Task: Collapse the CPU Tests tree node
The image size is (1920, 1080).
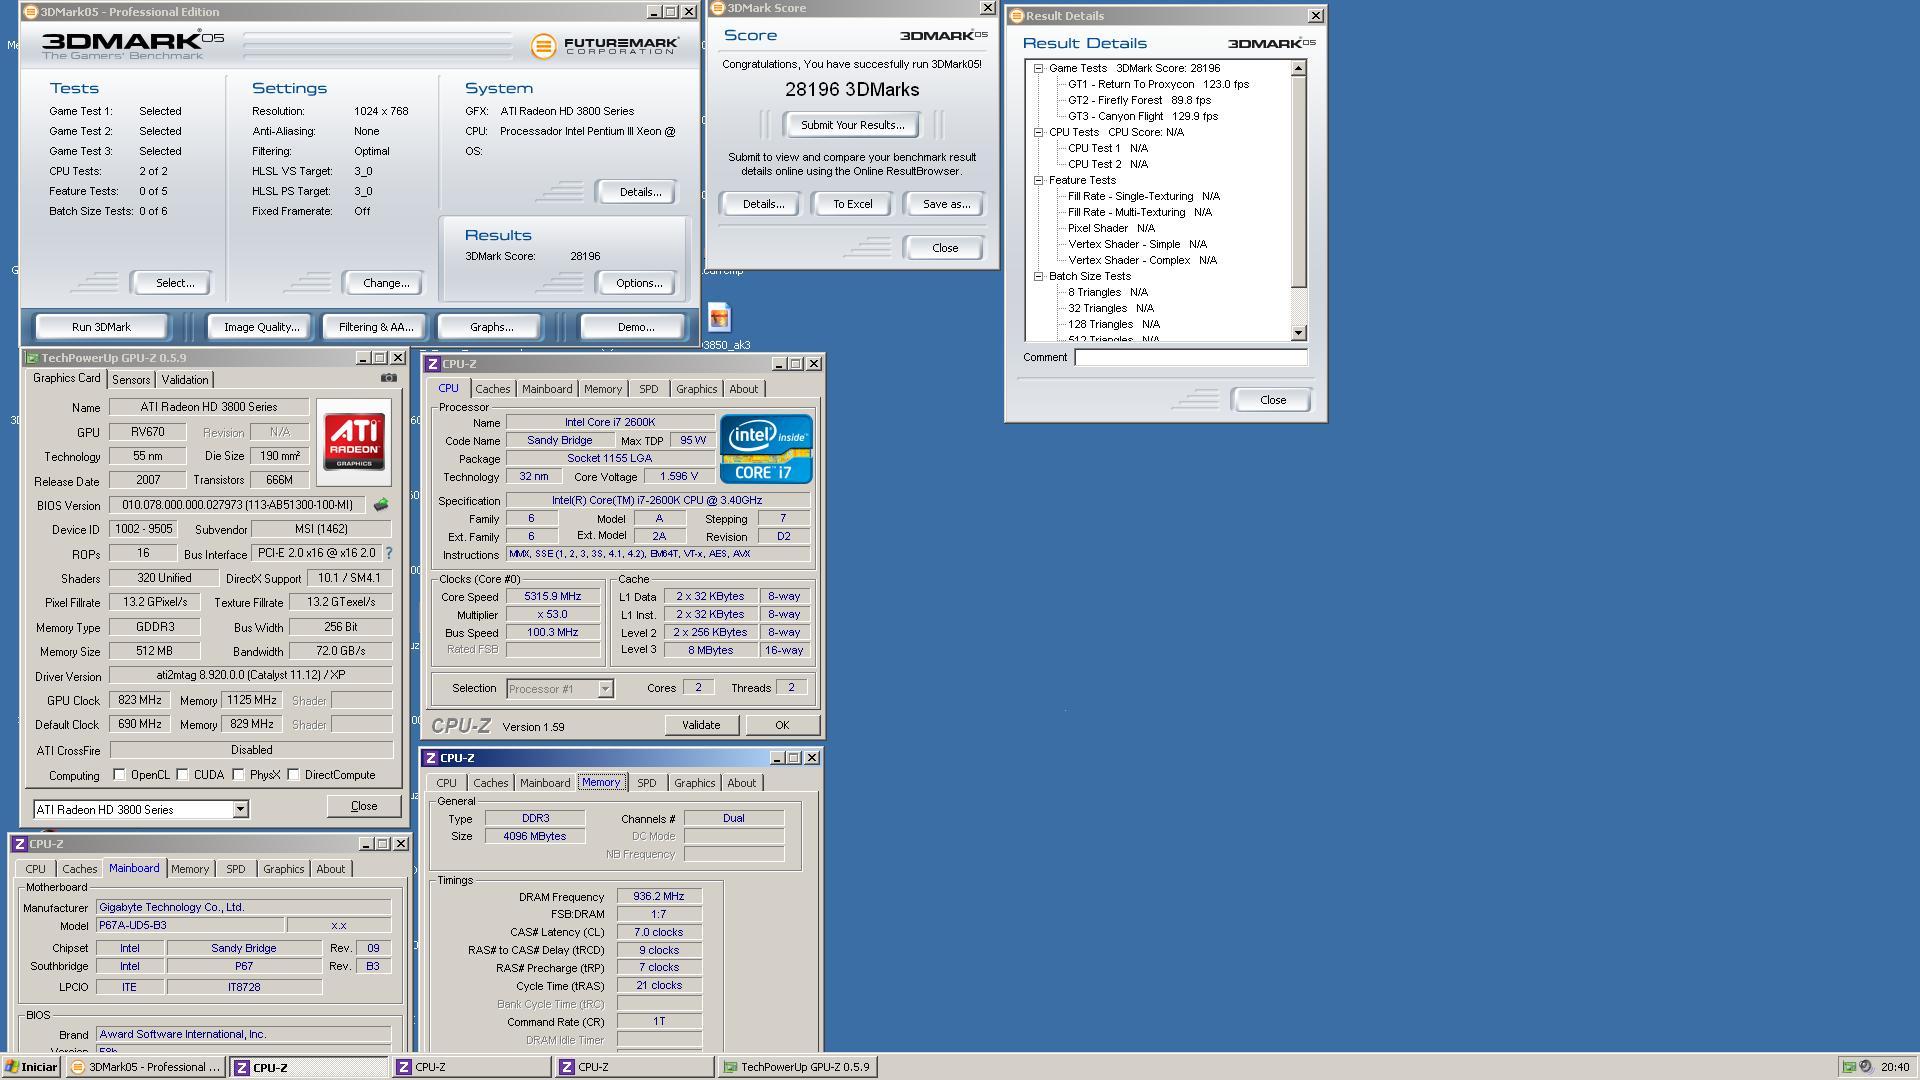Action: [x=1039, y=133]
